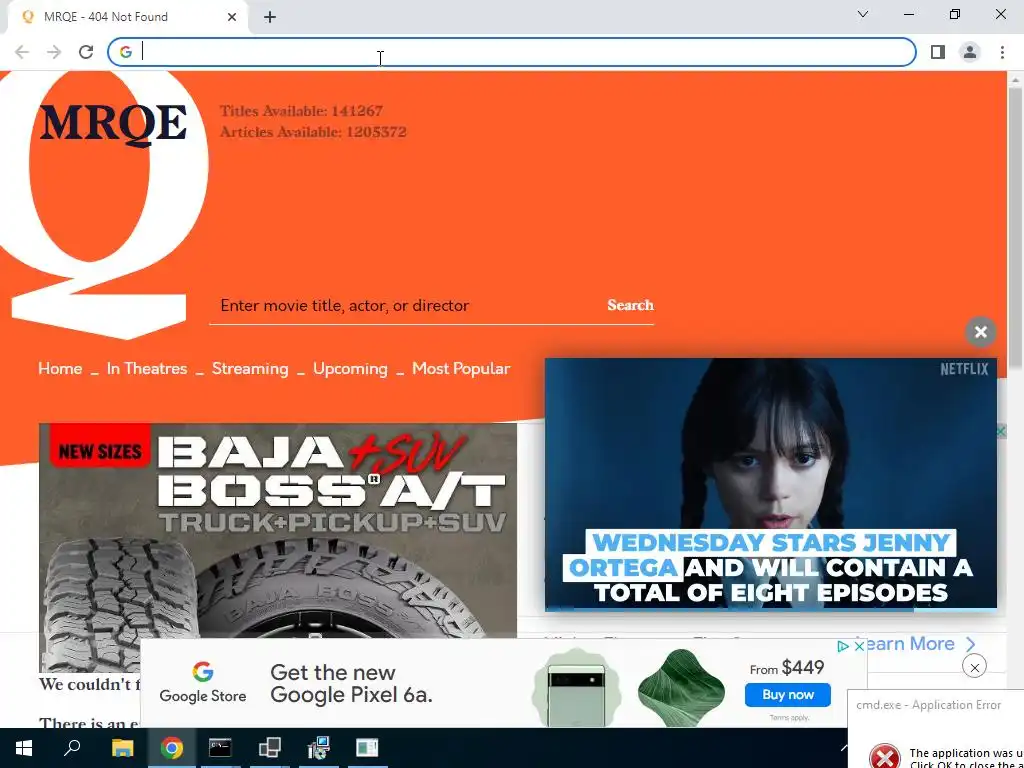Open the Upcoming section
This screenshot has height=768, width=1024.
tap(350, 369)
